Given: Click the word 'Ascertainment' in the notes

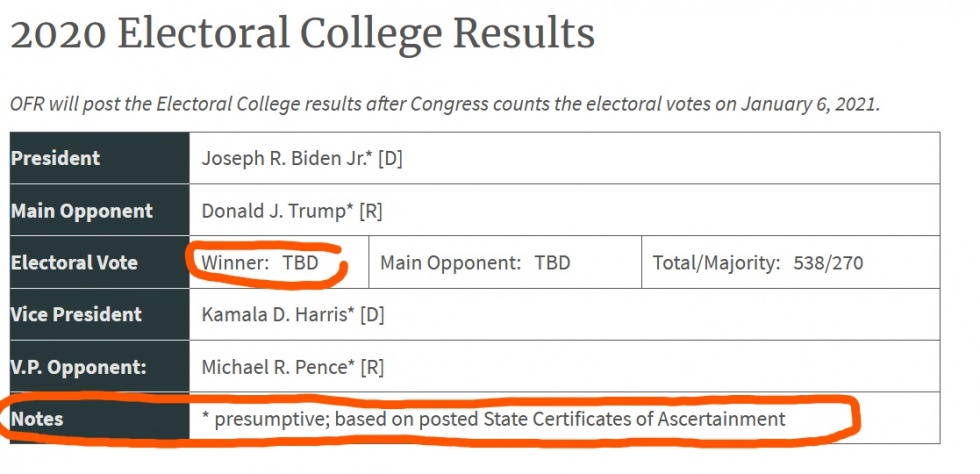Looking at the screenshot, I should click(721, 418).
